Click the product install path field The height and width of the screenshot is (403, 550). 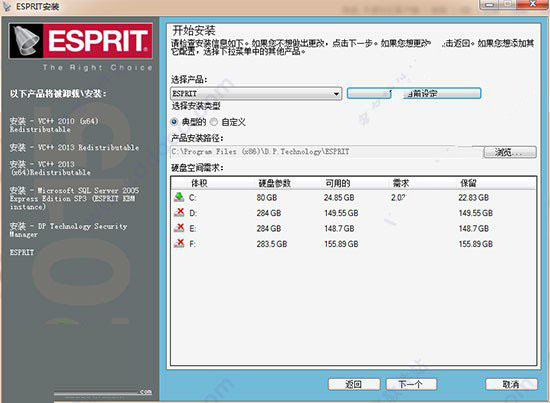coord(327,152)
